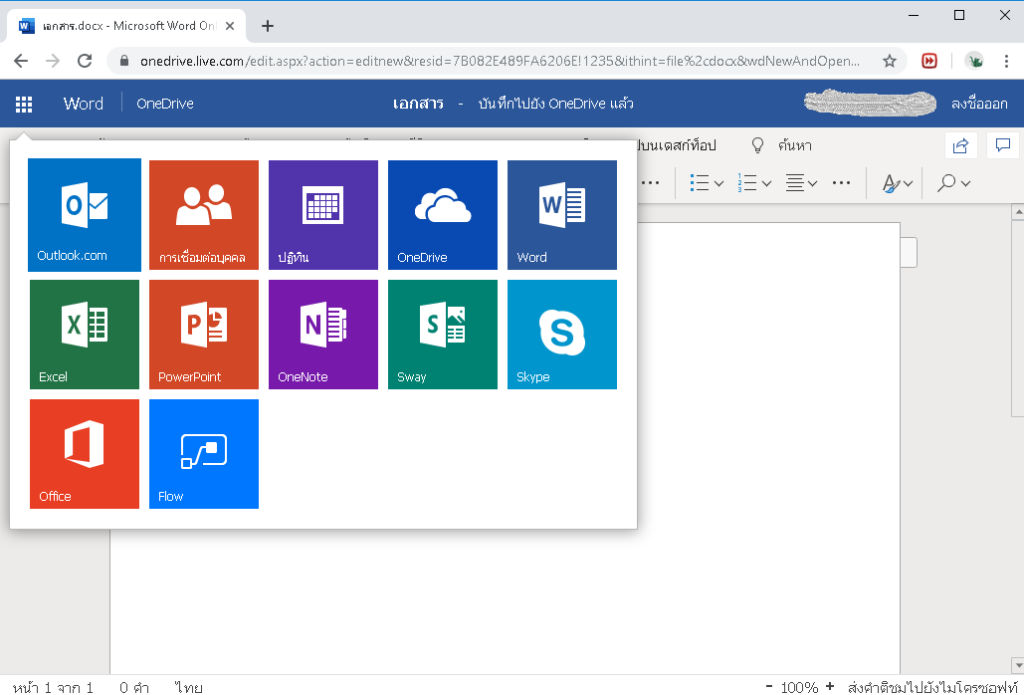Image resolution: width=1024 pixels, height=695 pixels.
Task: Apply numbered list formatting
Action: (x=747, y=184)
